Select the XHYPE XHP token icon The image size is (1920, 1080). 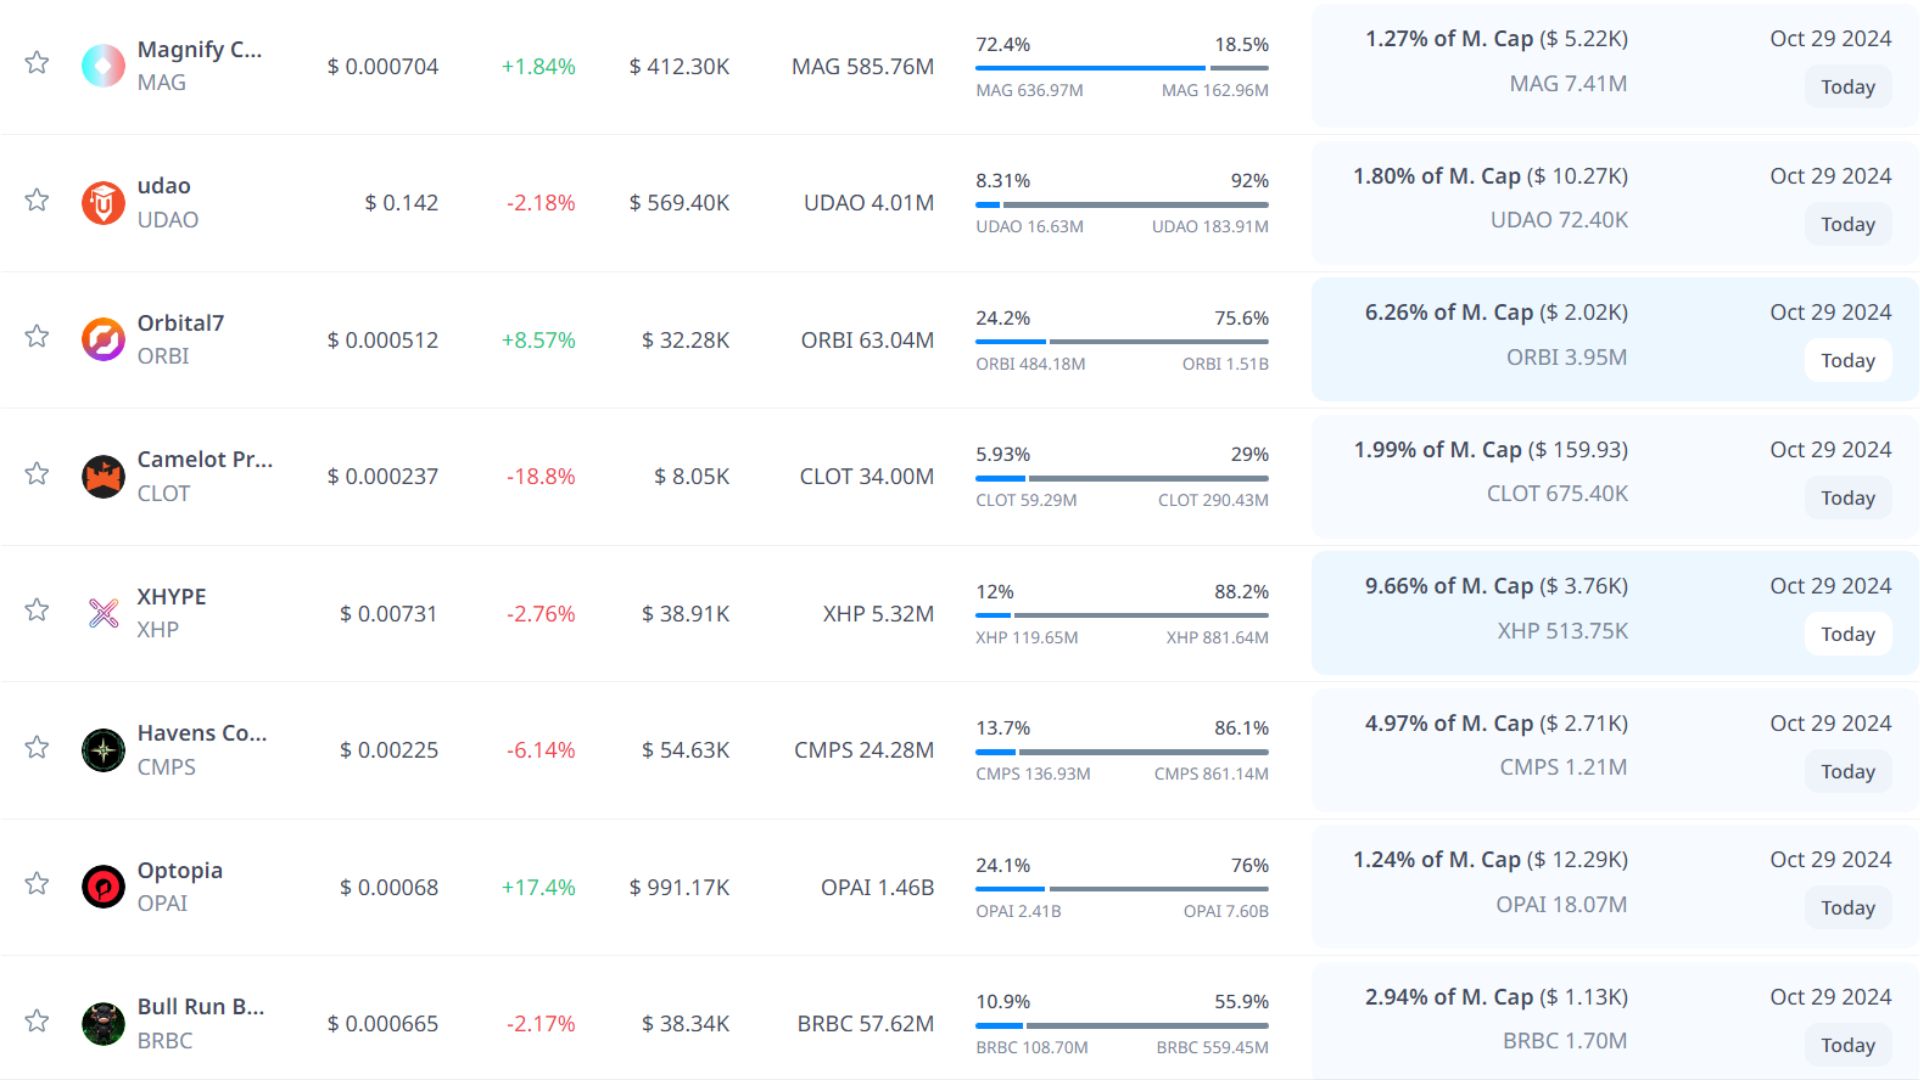103,613
